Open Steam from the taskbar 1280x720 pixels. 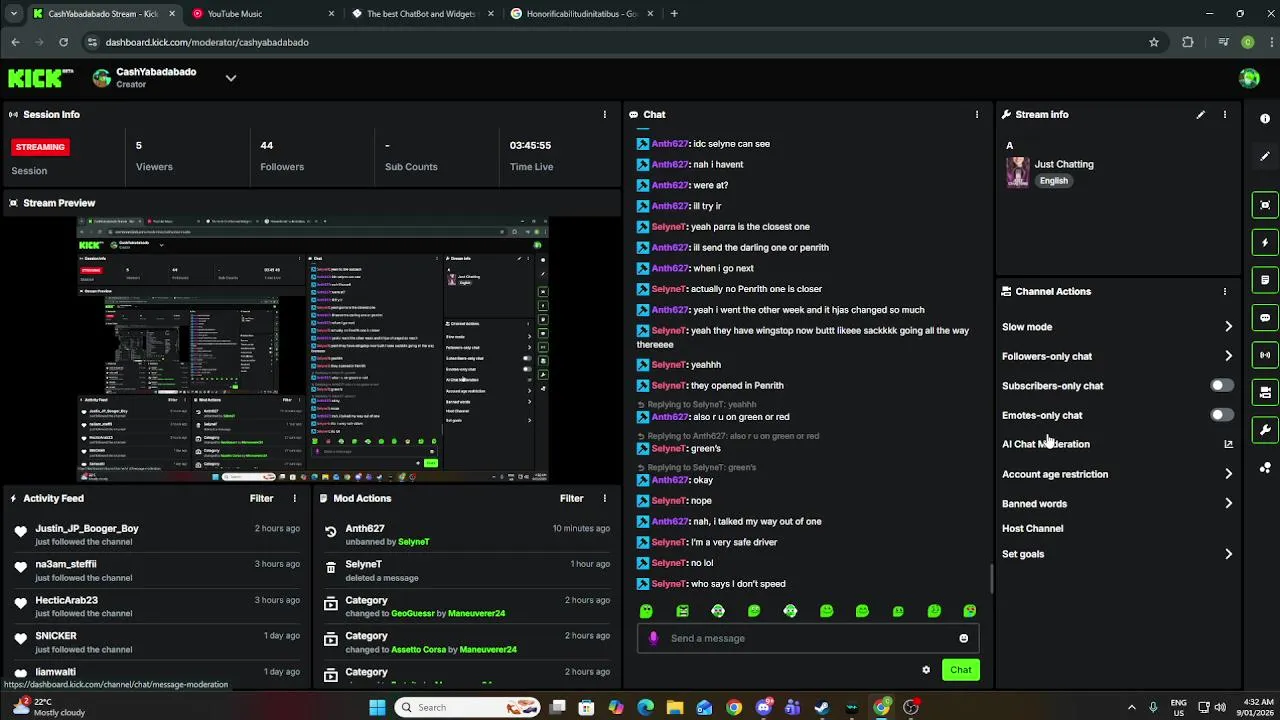pos(822,707)
